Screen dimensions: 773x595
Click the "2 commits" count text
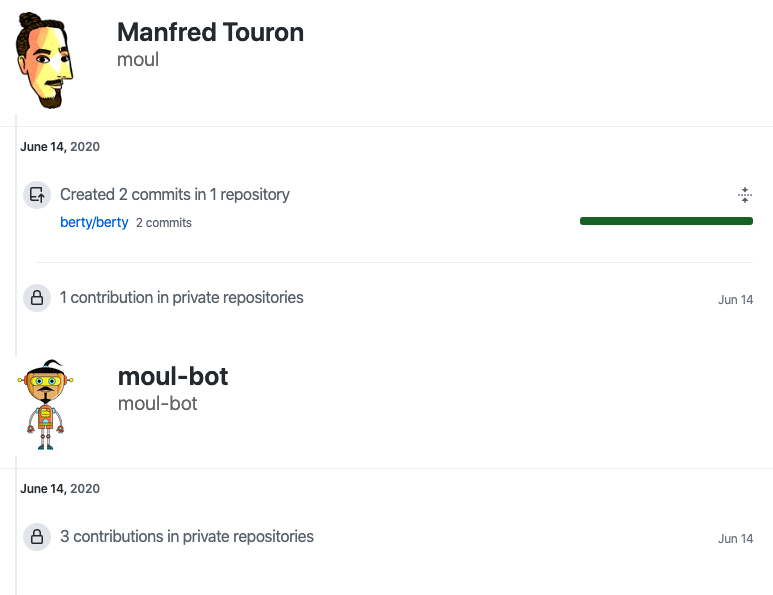pyautogui.click(x=164, y=223)
